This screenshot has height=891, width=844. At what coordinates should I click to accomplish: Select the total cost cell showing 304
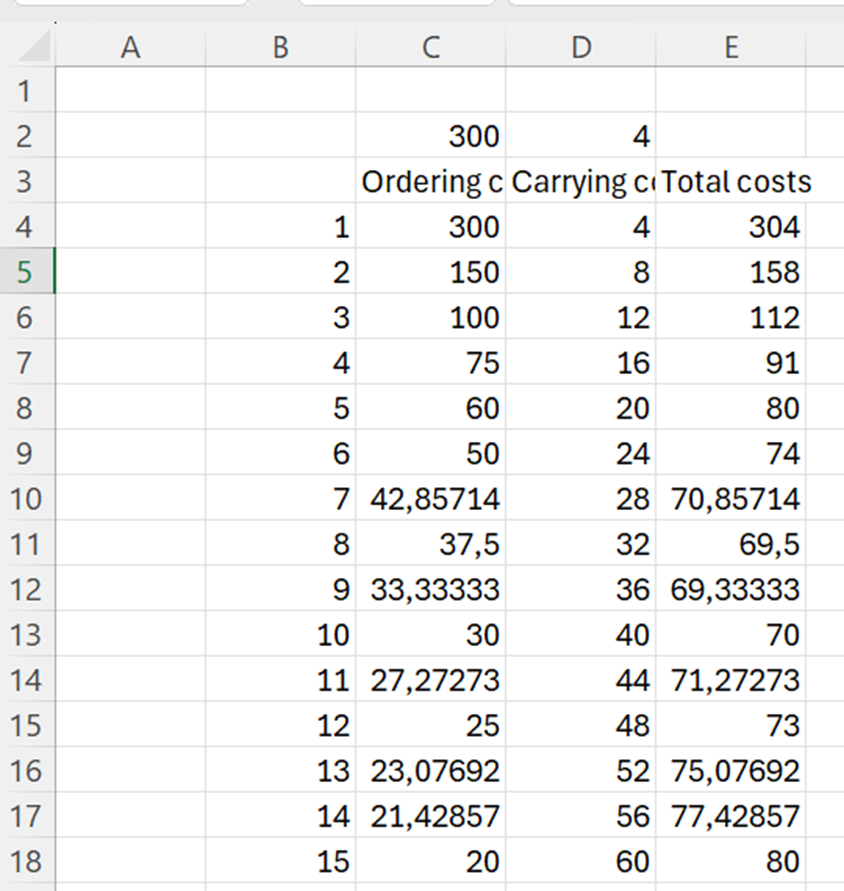(x=731, y=226)
